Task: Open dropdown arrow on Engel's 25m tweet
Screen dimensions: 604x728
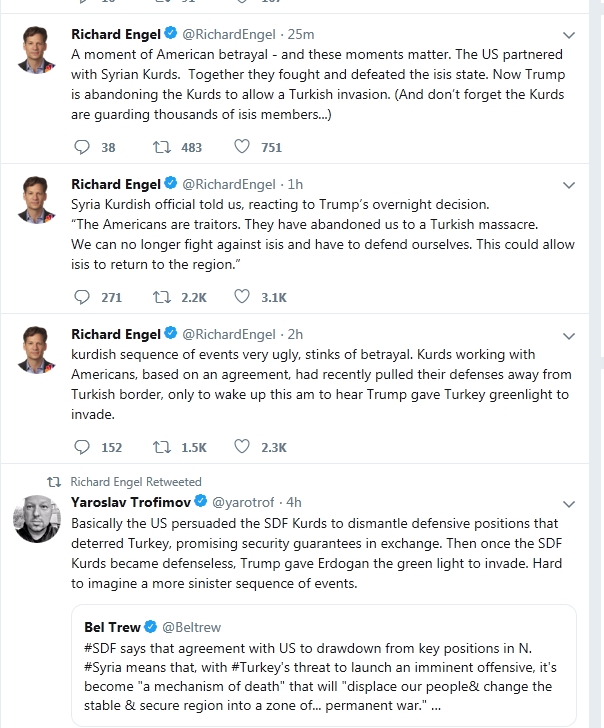Action: [x=569, y=35]
